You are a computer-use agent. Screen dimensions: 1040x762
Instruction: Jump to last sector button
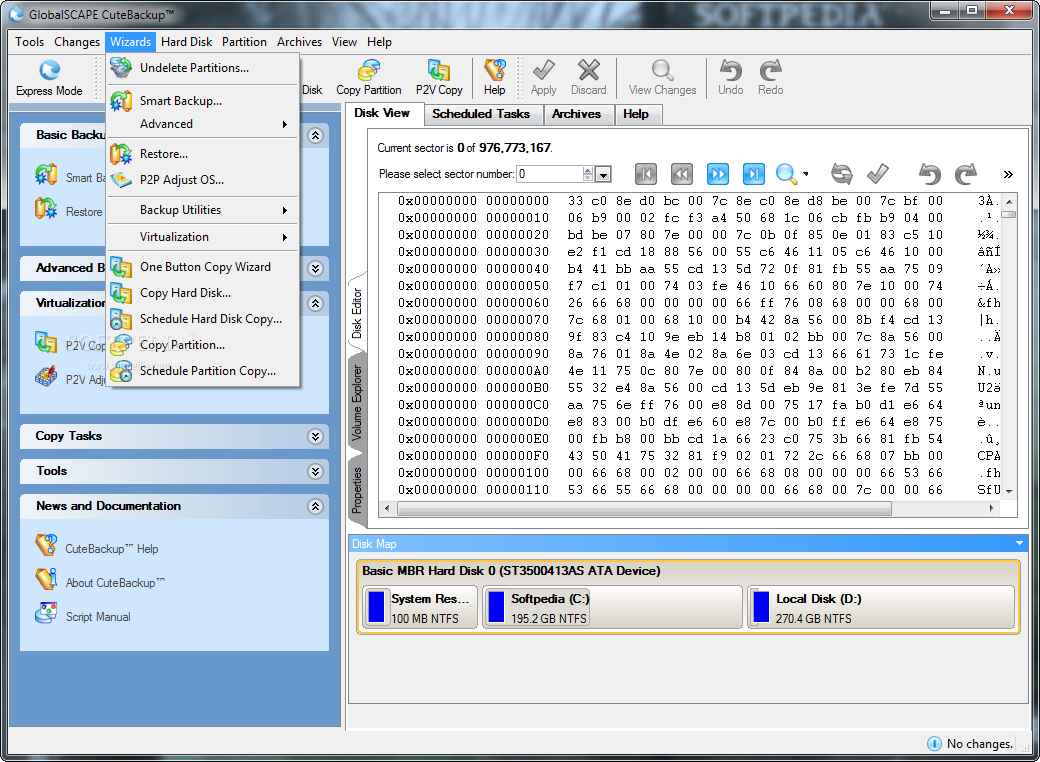753,174
